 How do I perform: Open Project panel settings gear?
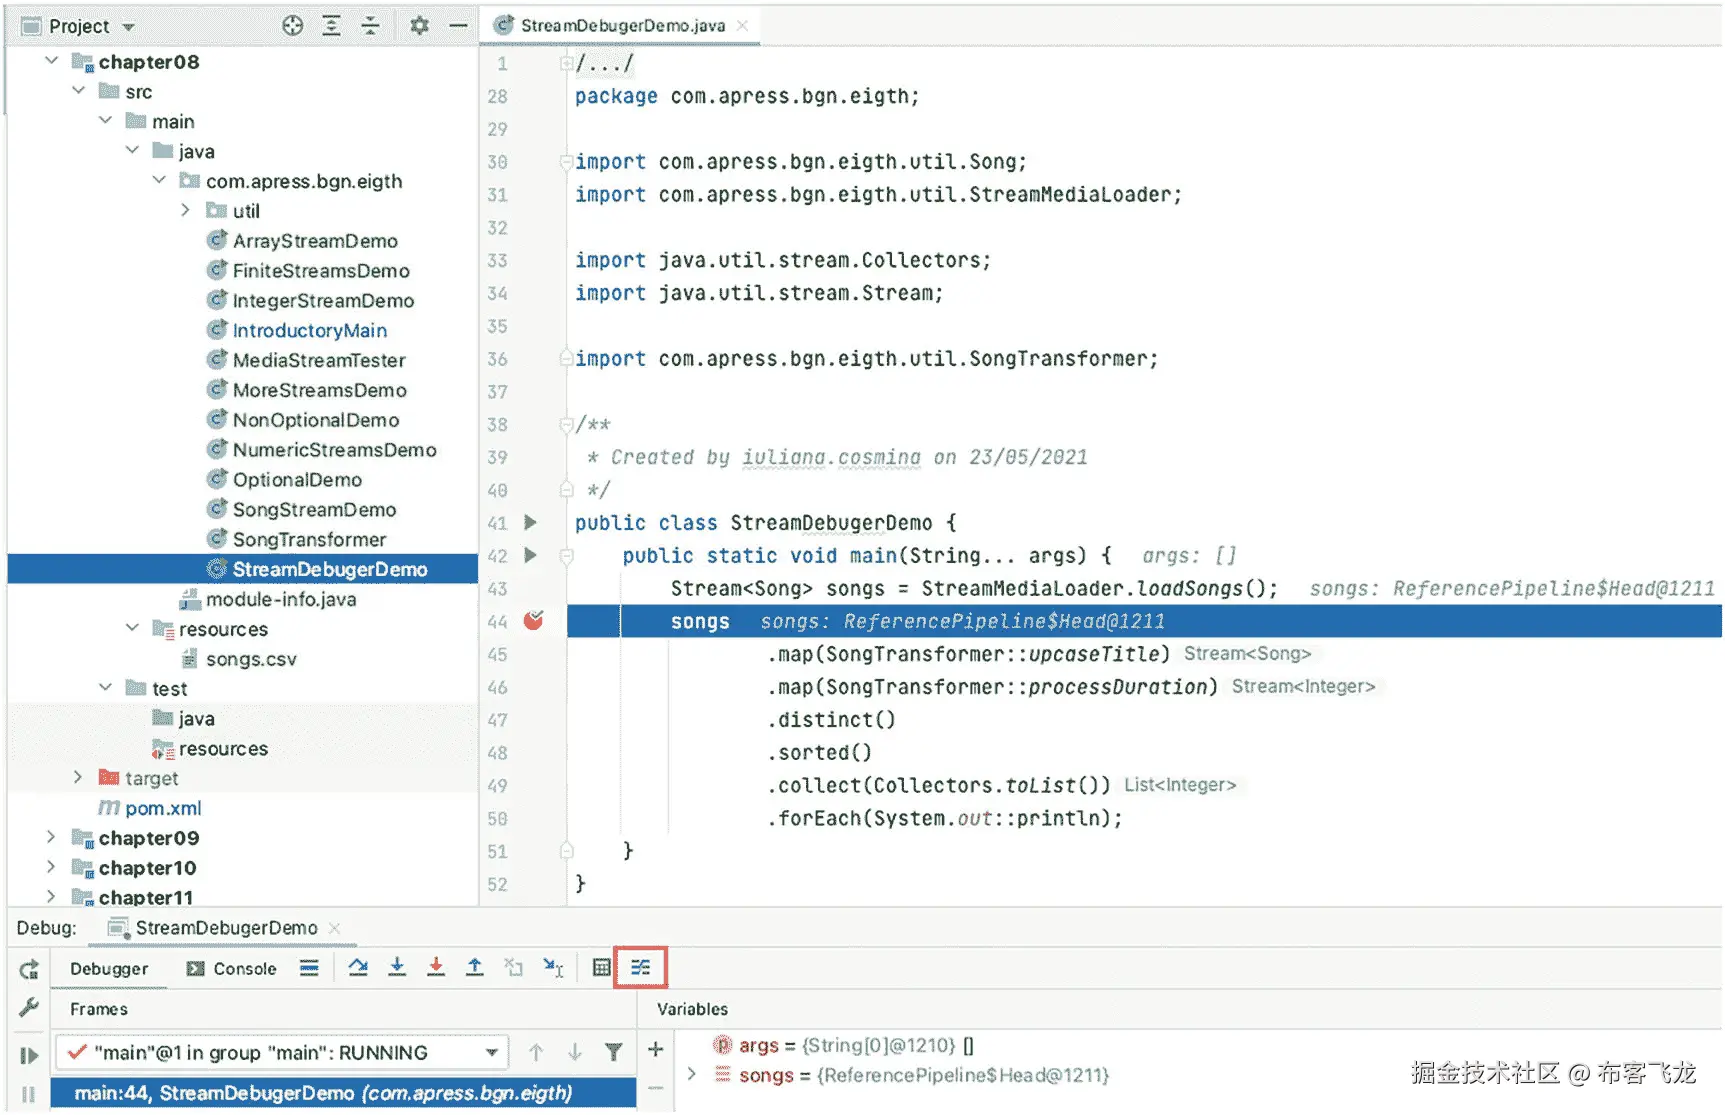pyautogui.click(x=419, y=26)
